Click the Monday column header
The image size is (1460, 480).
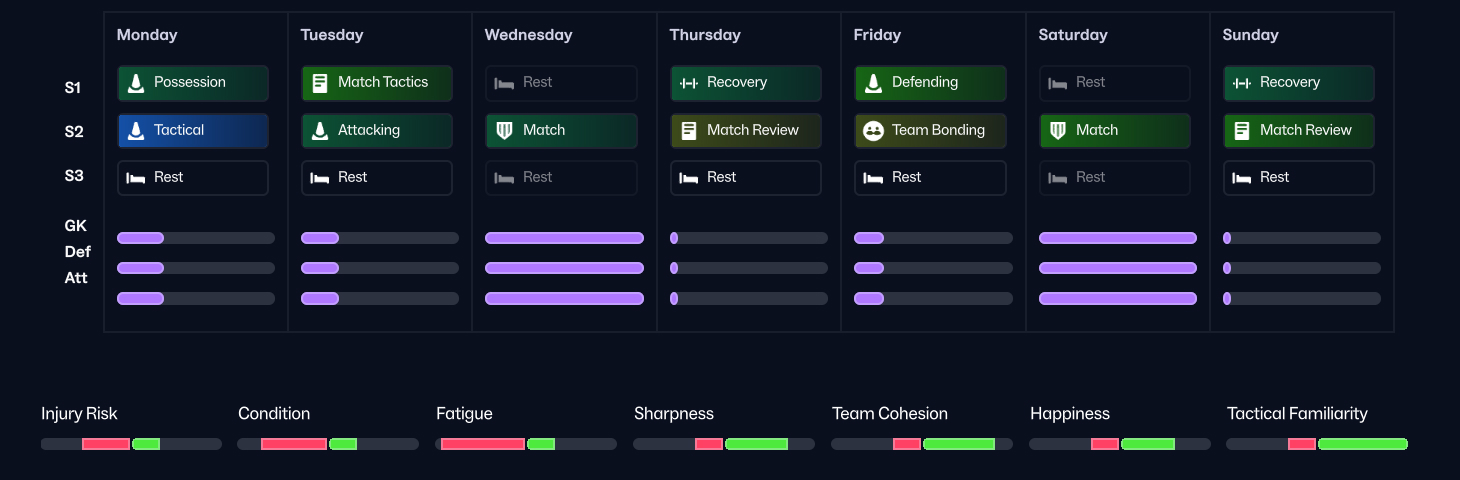[x=147, y=35]
